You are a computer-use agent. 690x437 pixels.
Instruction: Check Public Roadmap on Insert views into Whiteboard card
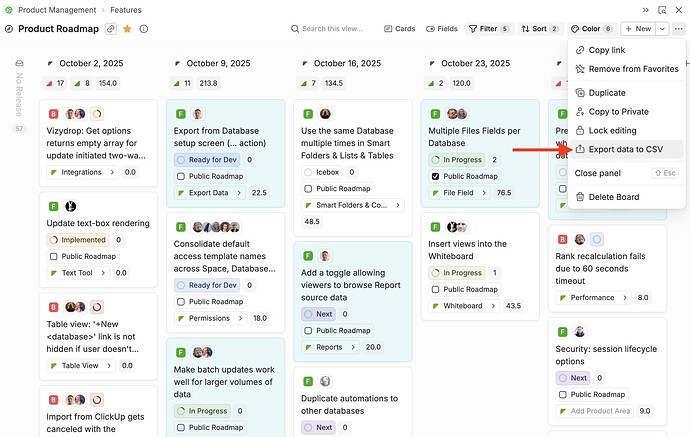[x=435, y=290]
